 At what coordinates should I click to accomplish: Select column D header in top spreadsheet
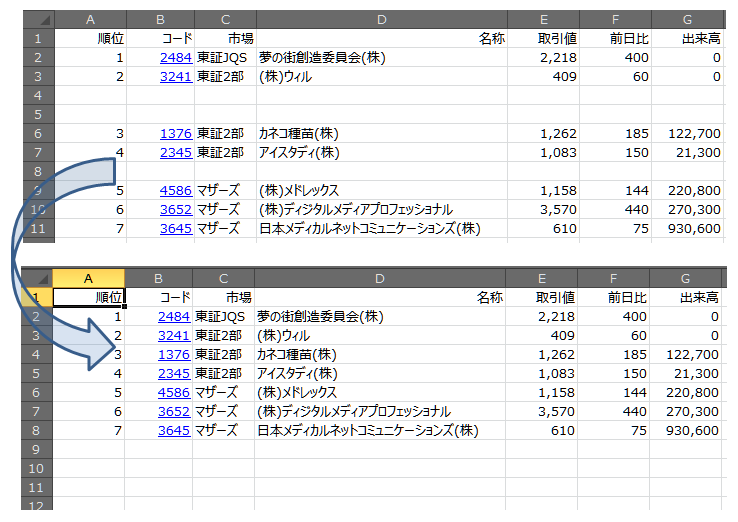[382, 20]
